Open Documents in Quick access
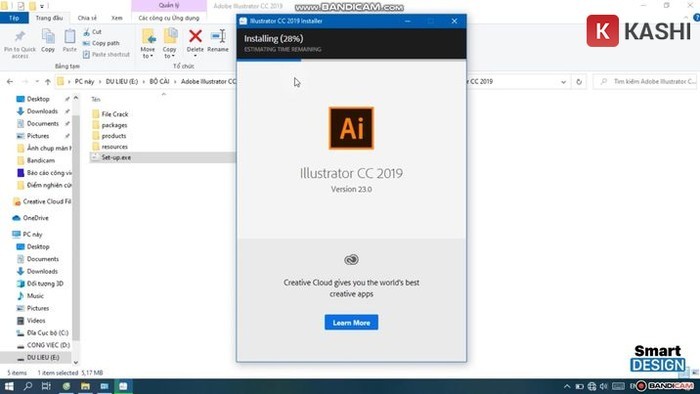 42,124
